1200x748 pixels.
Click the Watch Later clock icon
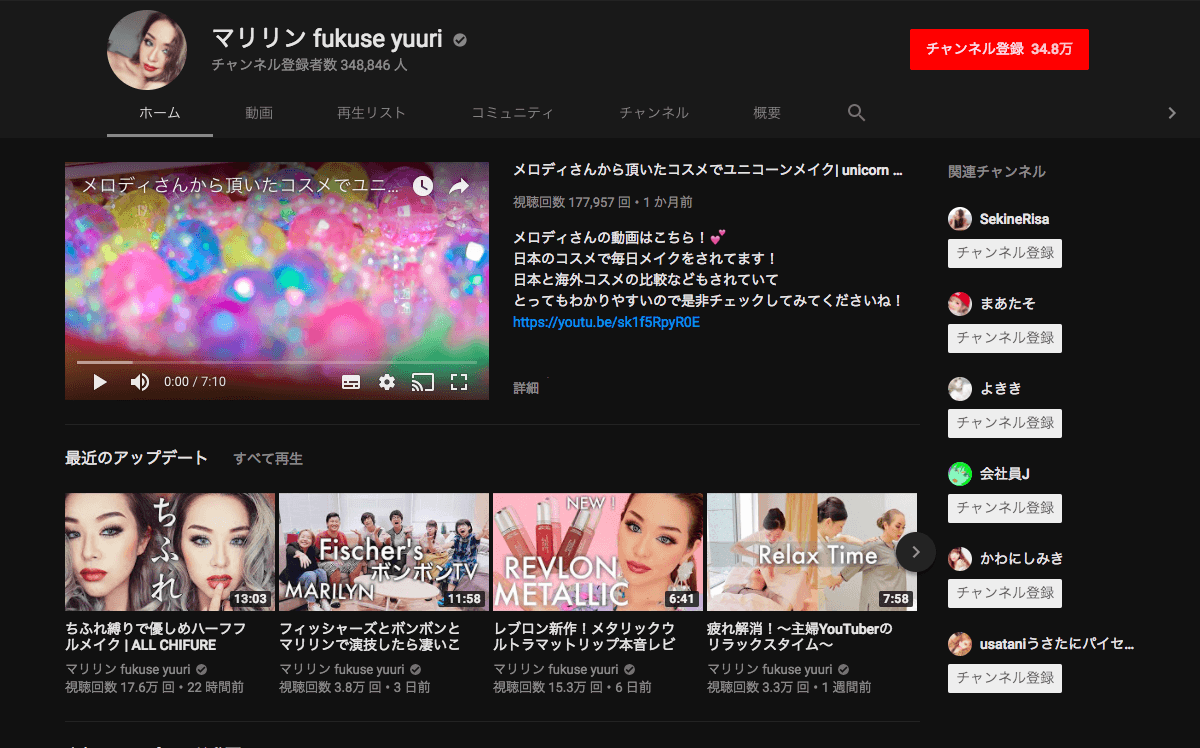pyautogui.click(x=423, y=186)
